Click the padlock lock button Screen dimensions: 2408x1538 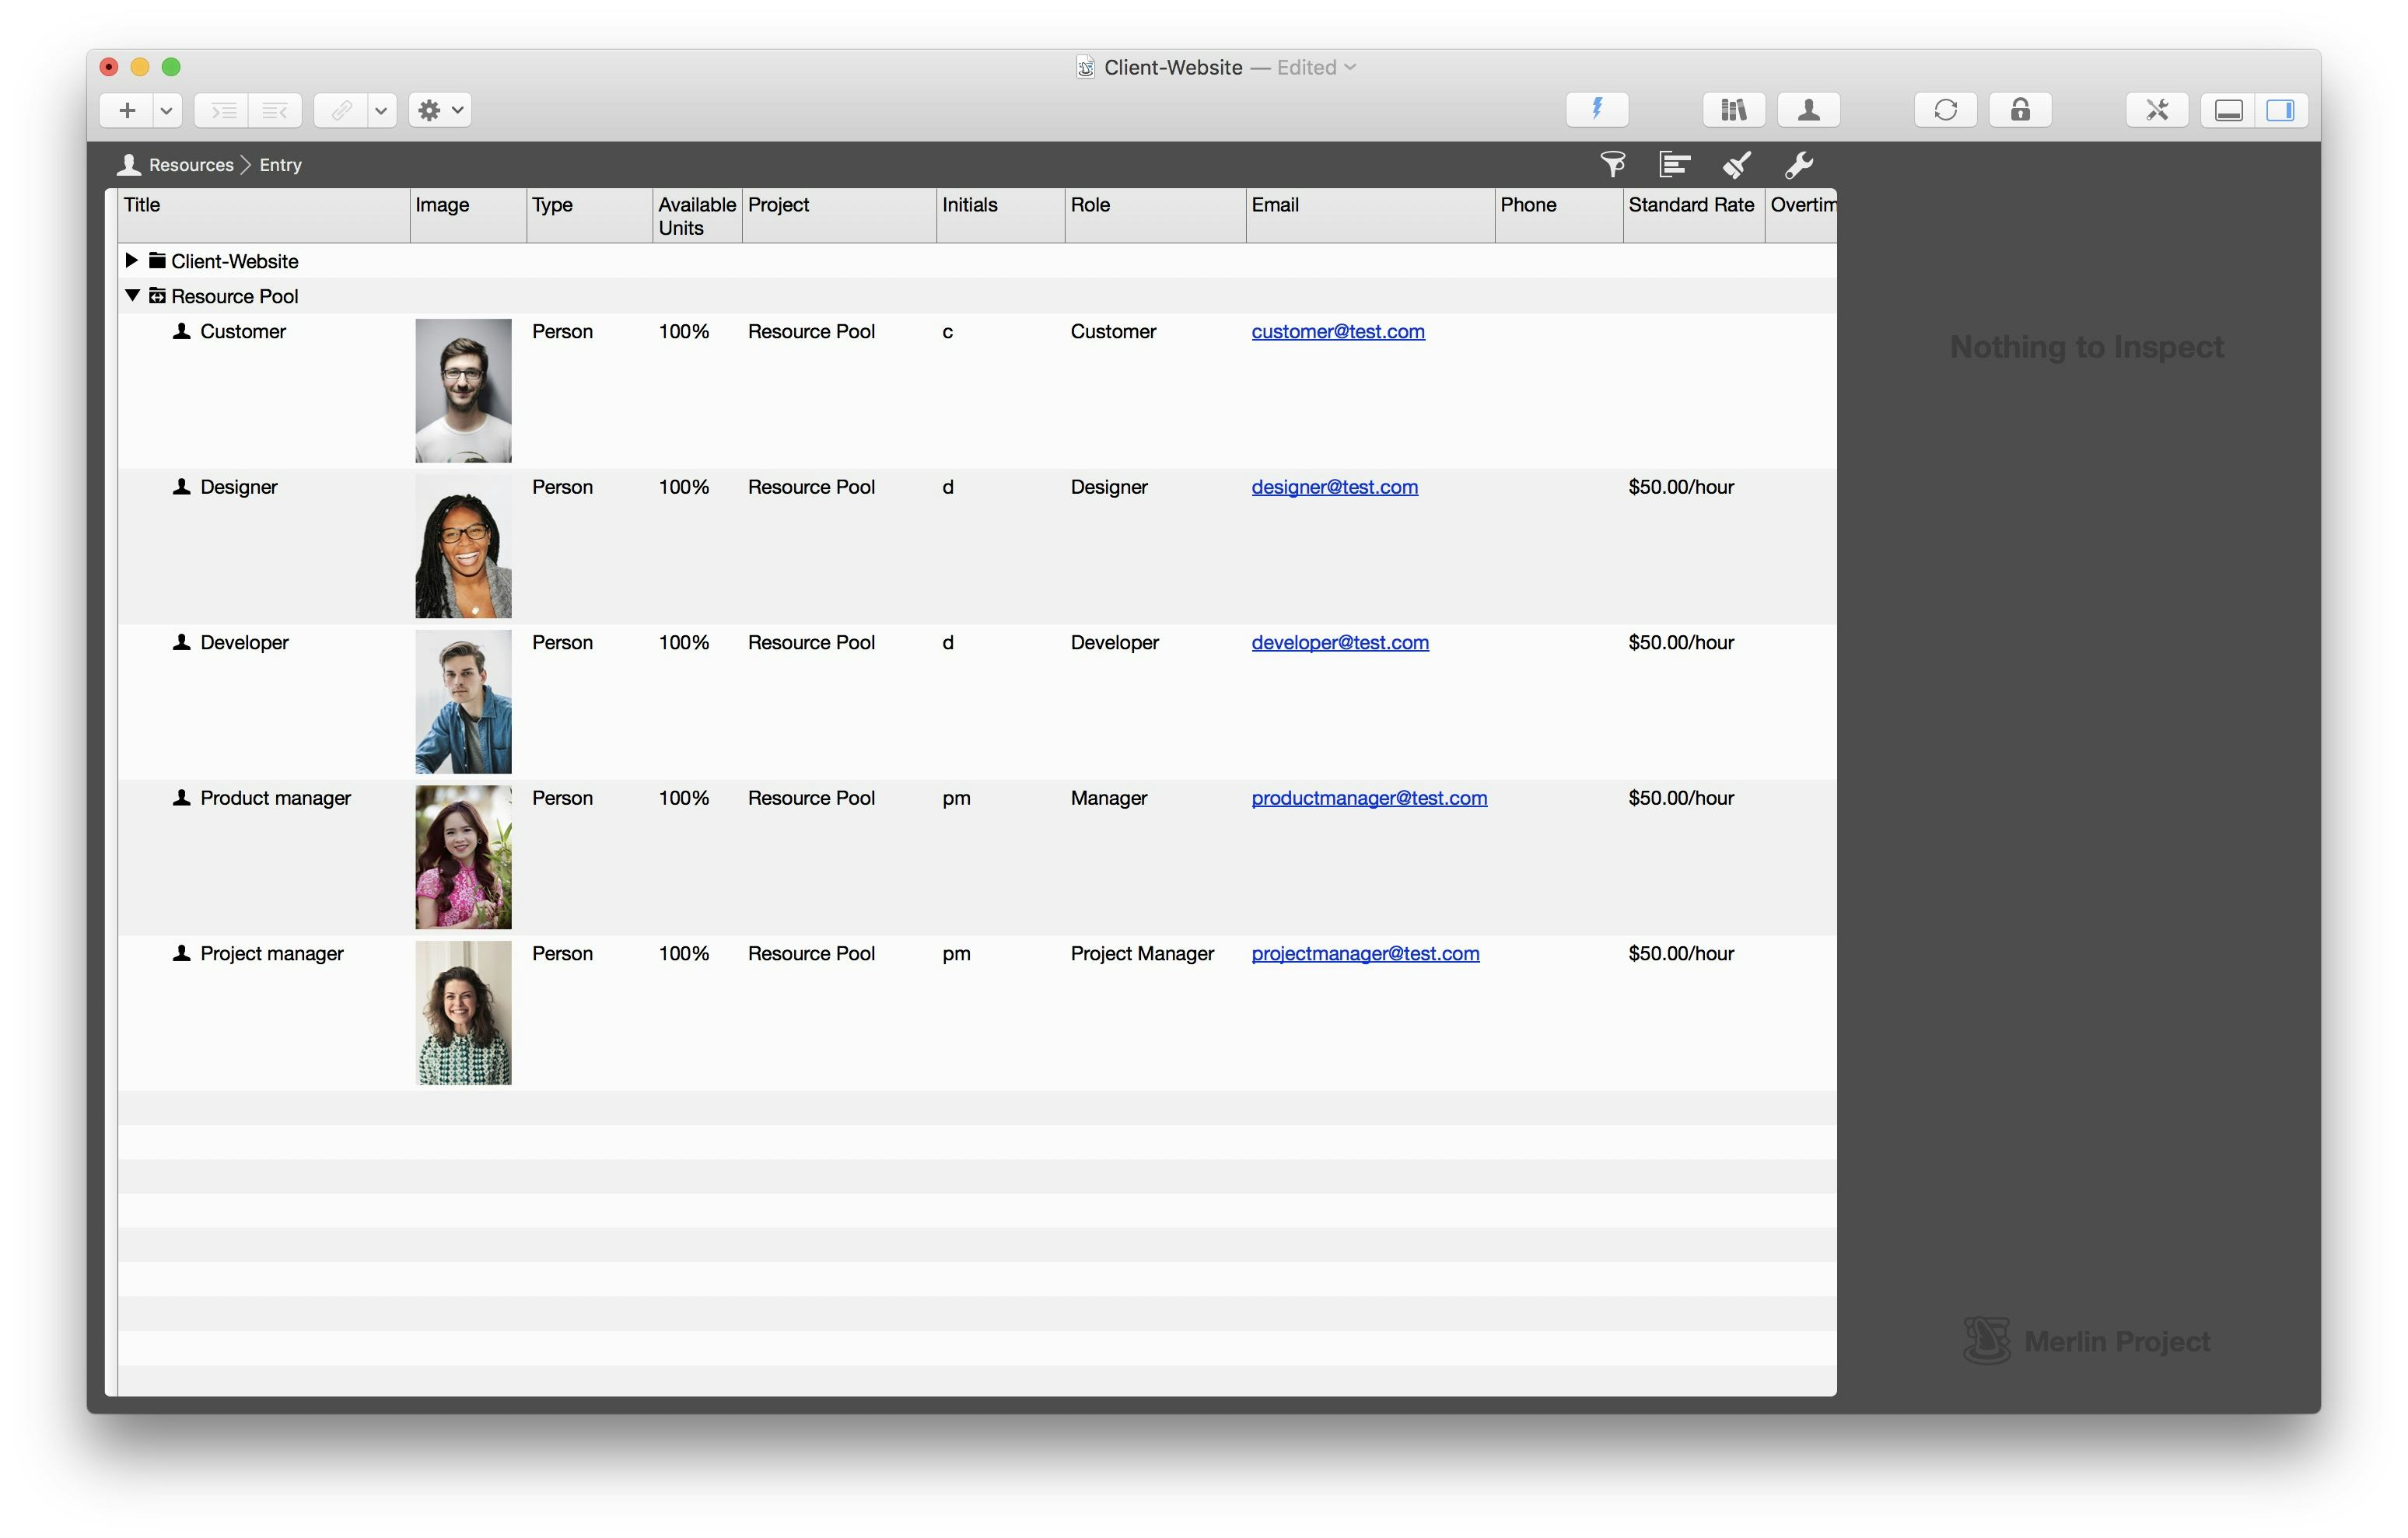2019,109
